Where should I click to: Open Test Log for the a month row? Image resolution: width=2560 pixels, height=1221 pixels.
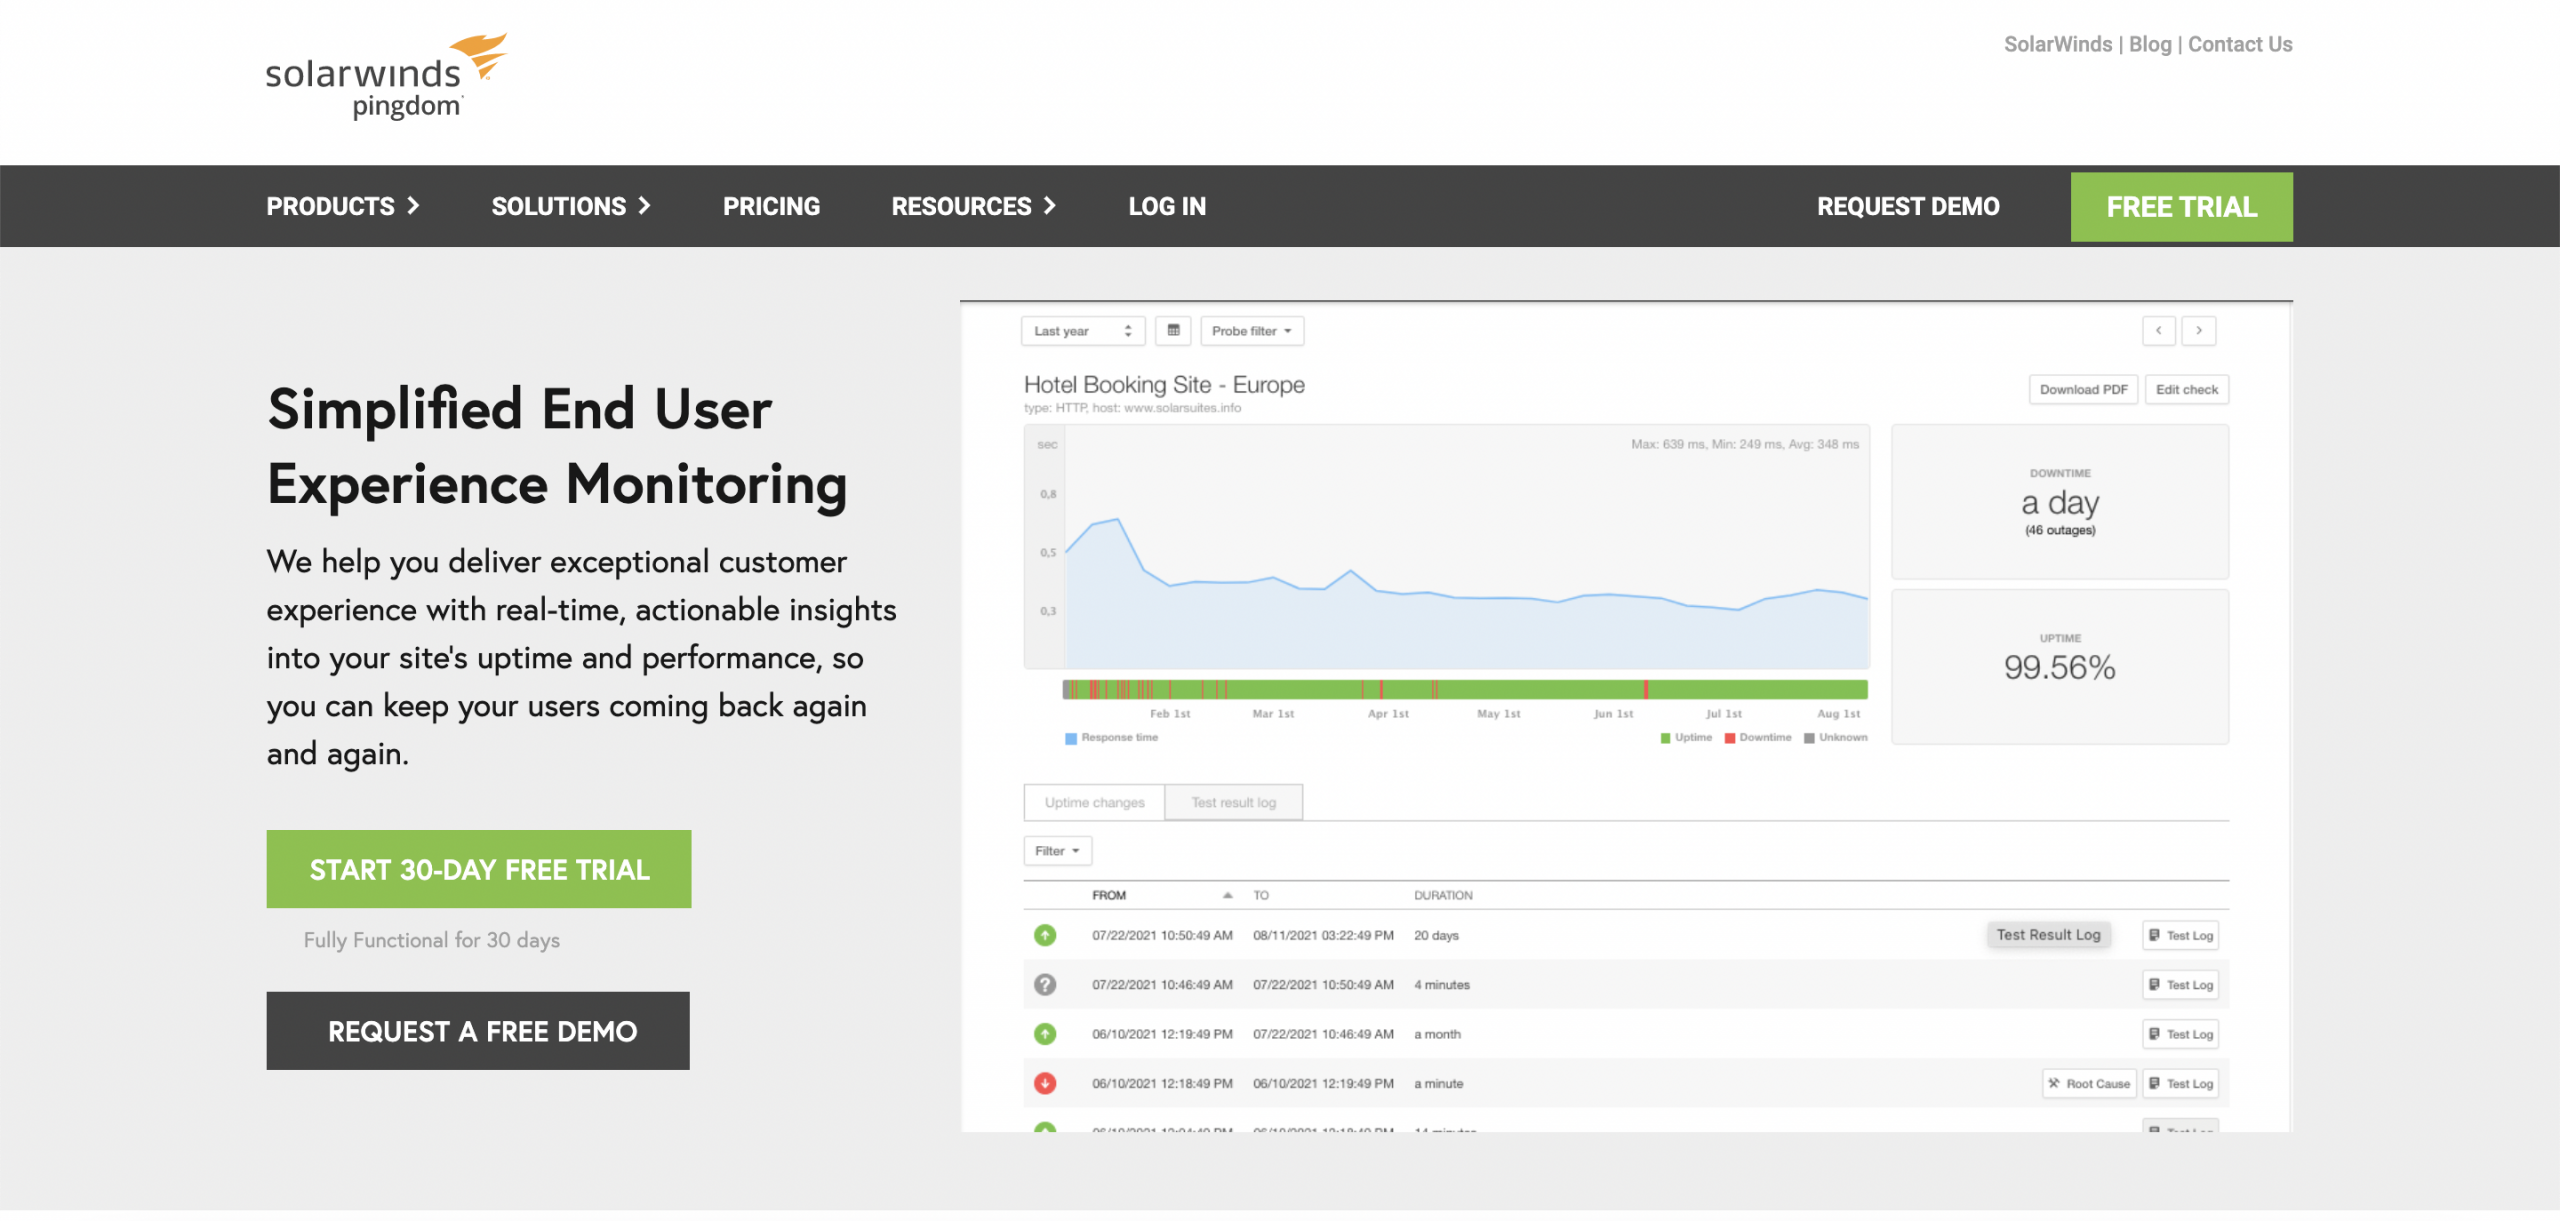click(2181, 1034)
